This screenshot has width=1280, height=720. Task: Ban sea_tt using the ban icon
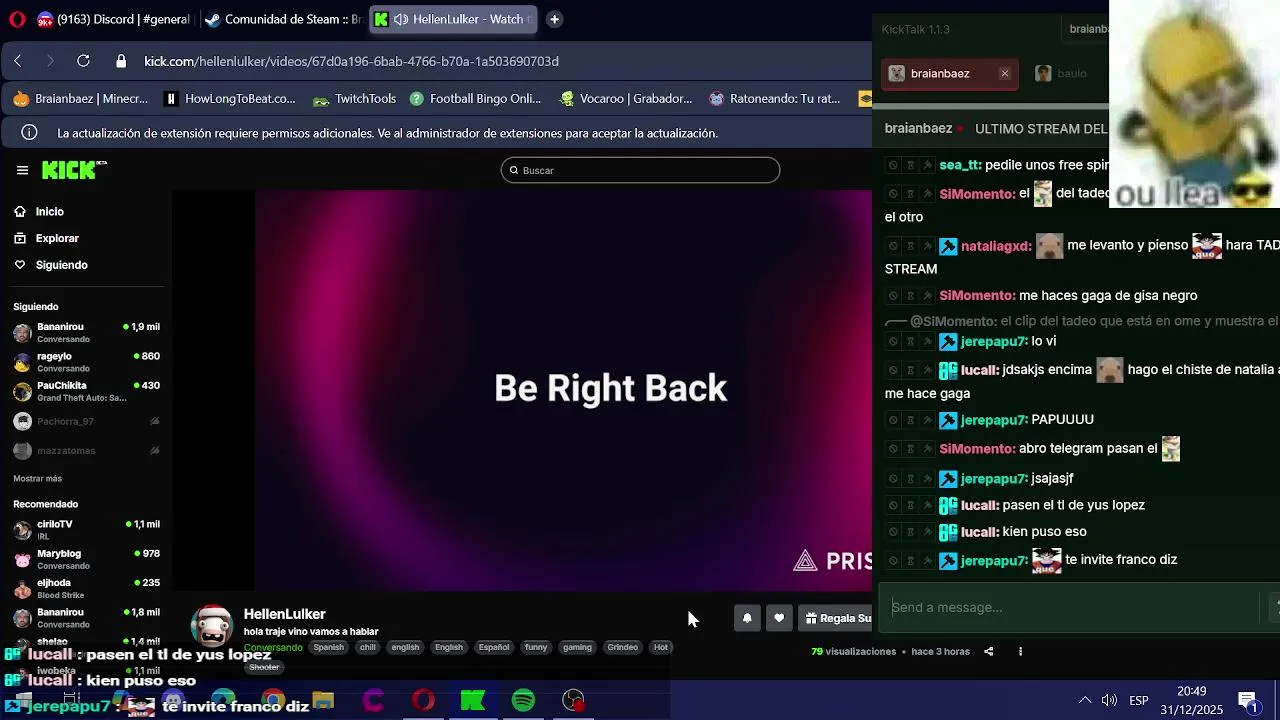tap(894, 165)
